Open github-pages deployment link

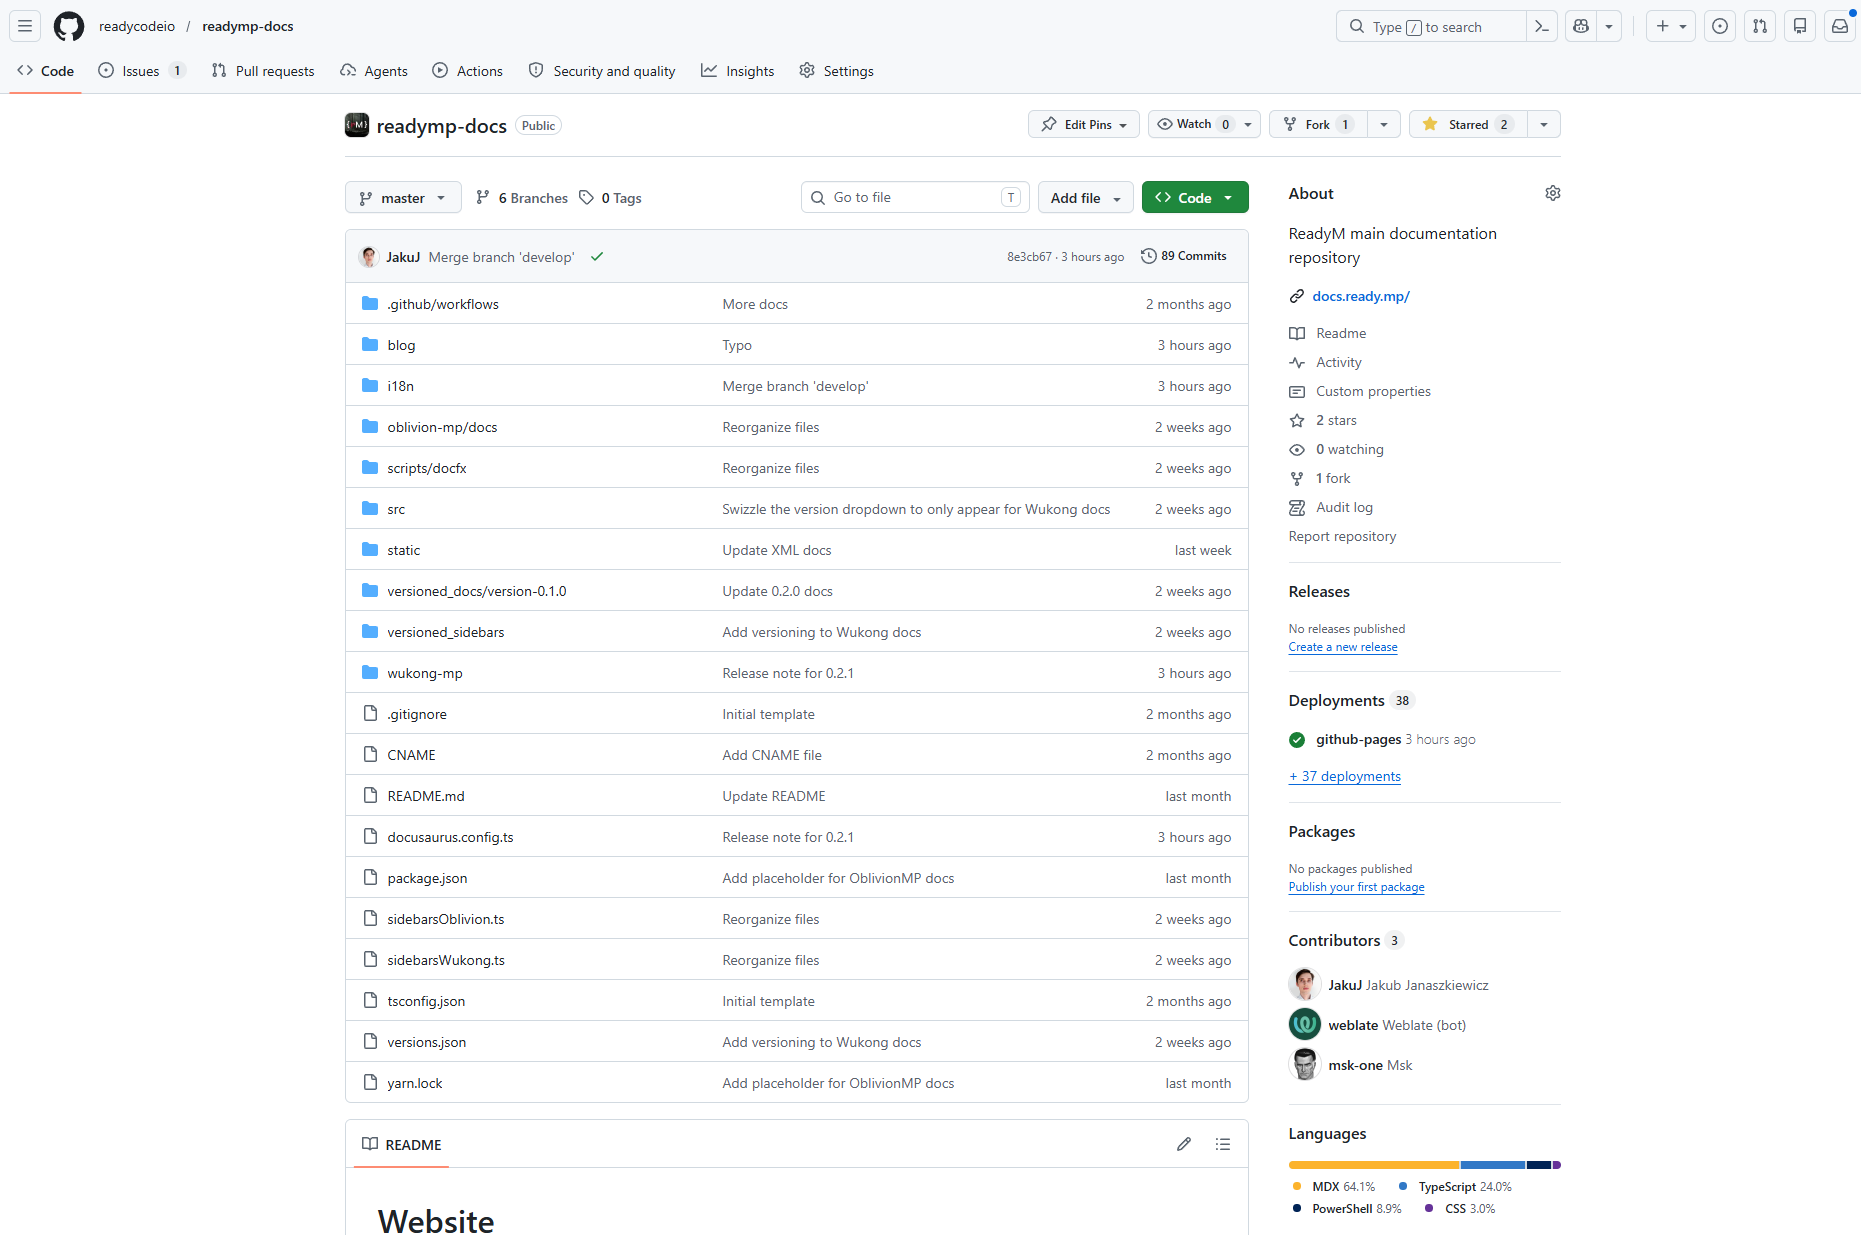(x=1358, y=739)
